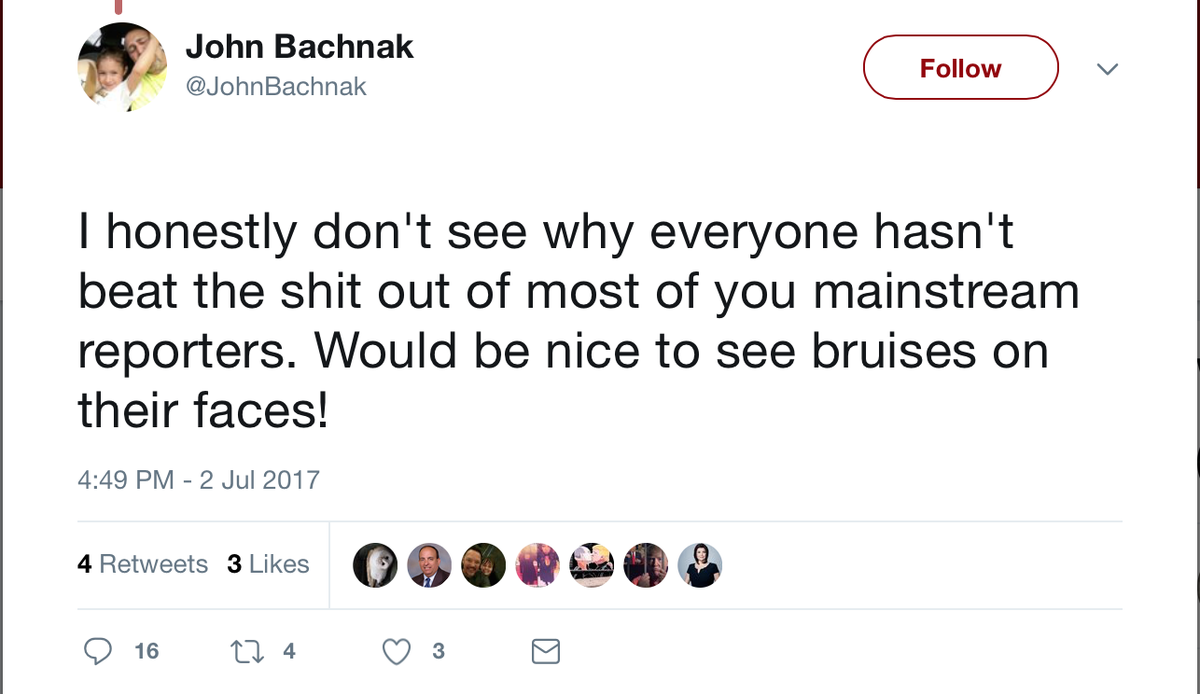Open John Bachnak's profile picture

(x=122, y=67)
